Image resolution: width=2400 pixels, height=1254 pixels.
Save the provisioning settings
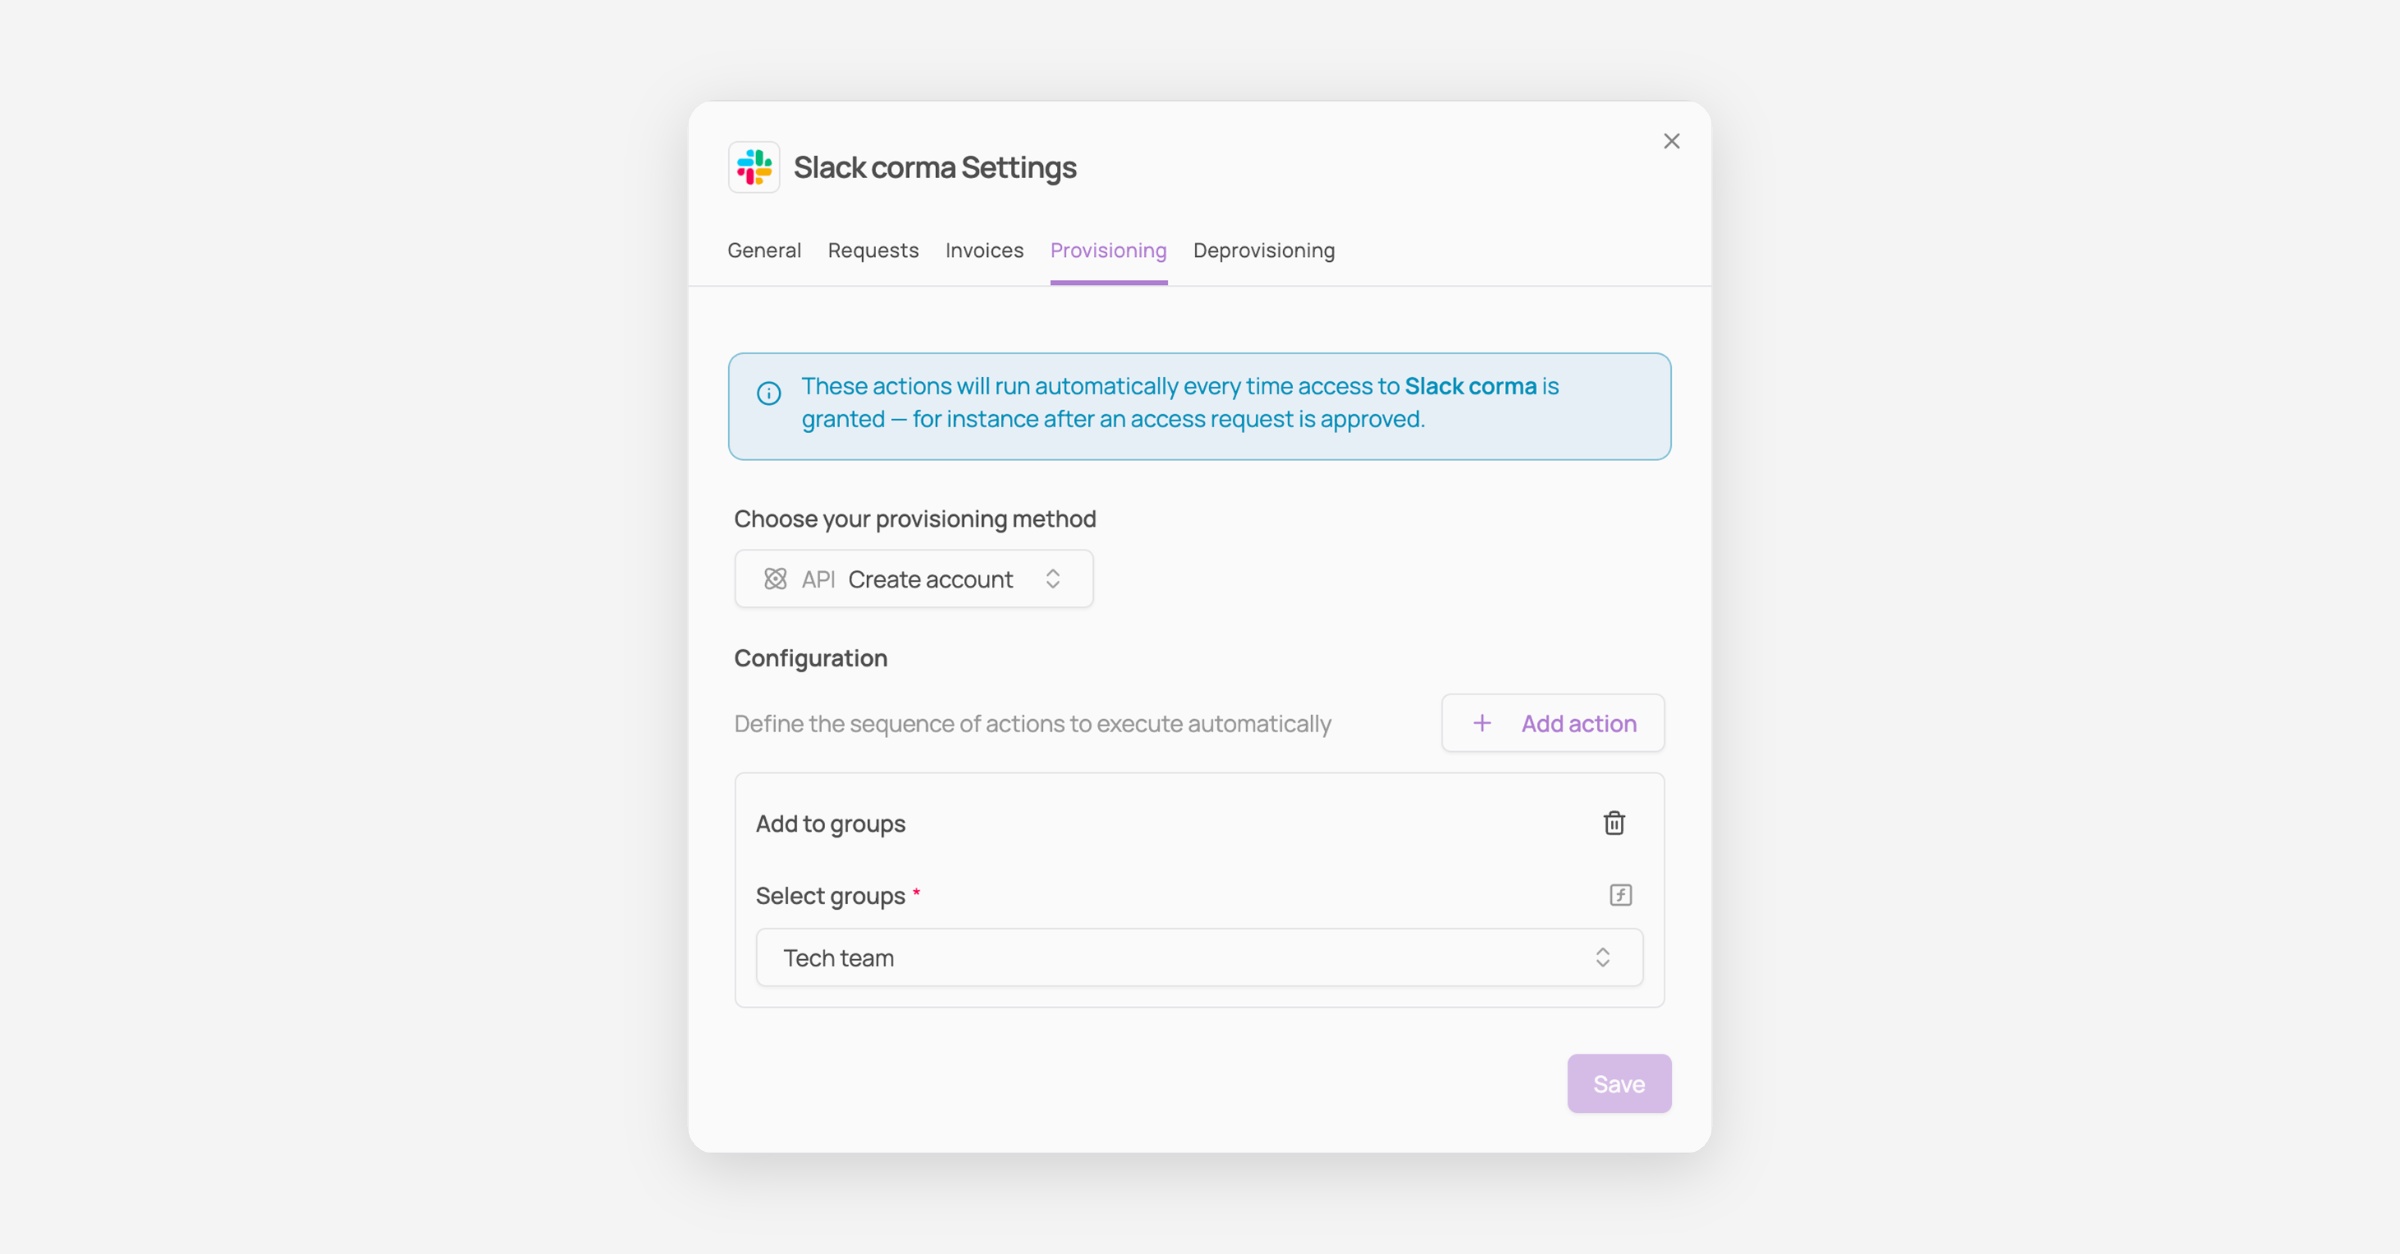[1619, 1083]
